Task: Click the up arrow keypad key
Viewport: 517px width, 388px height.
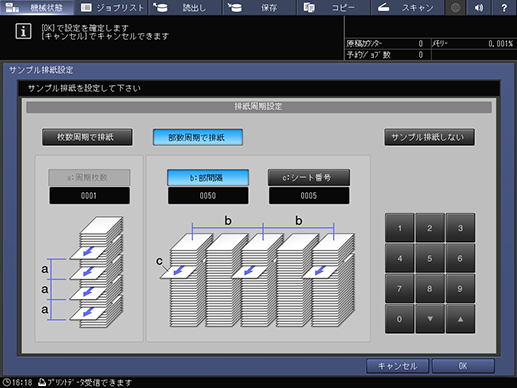Action: click(x=460, y=319)
